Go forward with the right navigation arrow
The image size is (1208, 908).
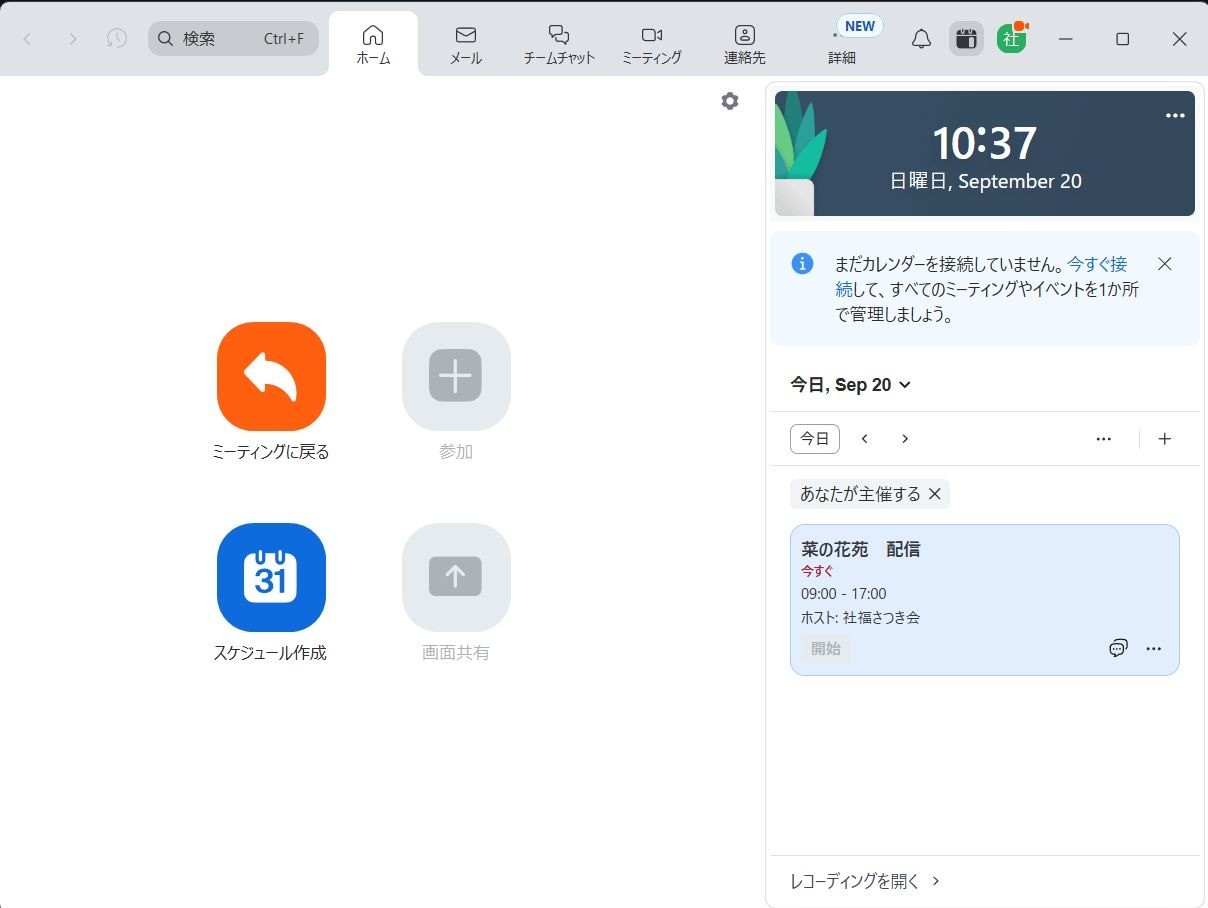(73, 39)
